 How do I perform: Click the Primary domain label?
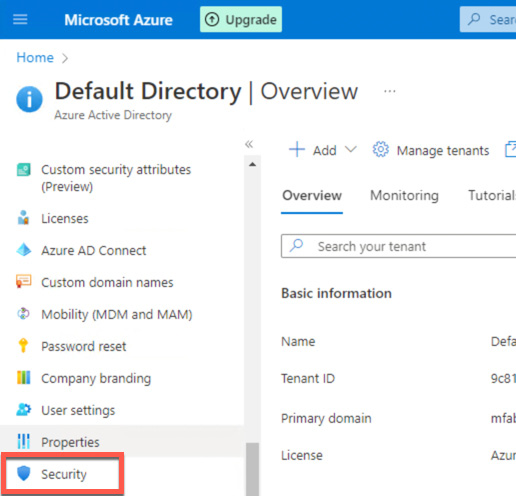point(326,419)
